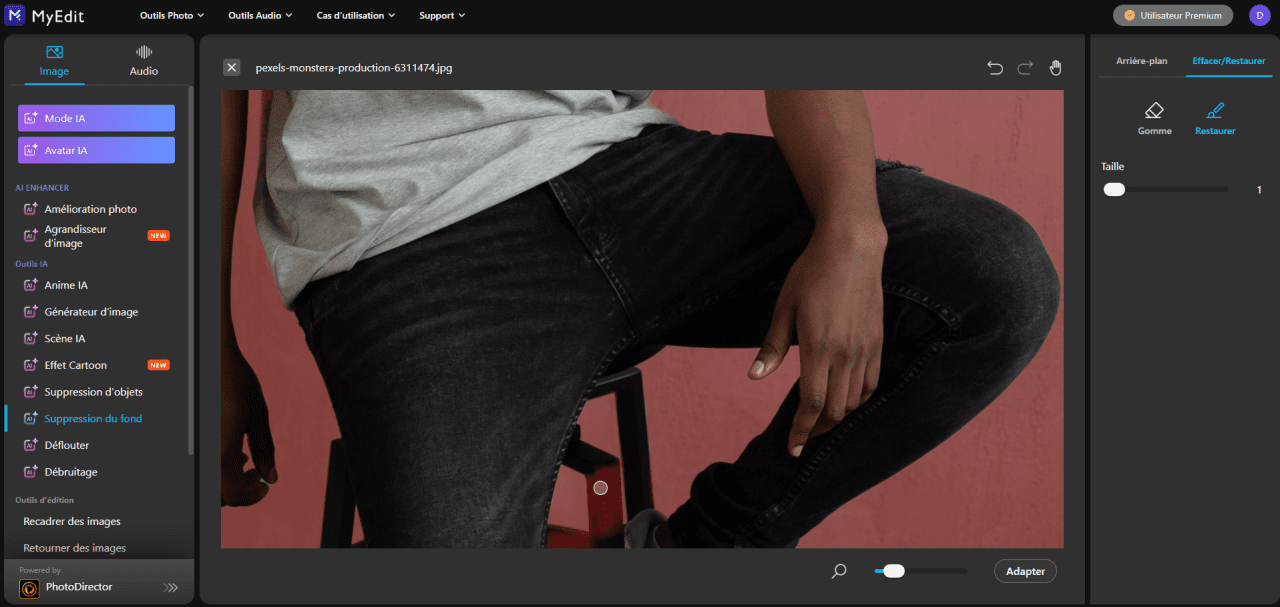Click the Suppression d'objets AI icon
This screenshot has height=607, width=1280.
[x=31, y=392]
